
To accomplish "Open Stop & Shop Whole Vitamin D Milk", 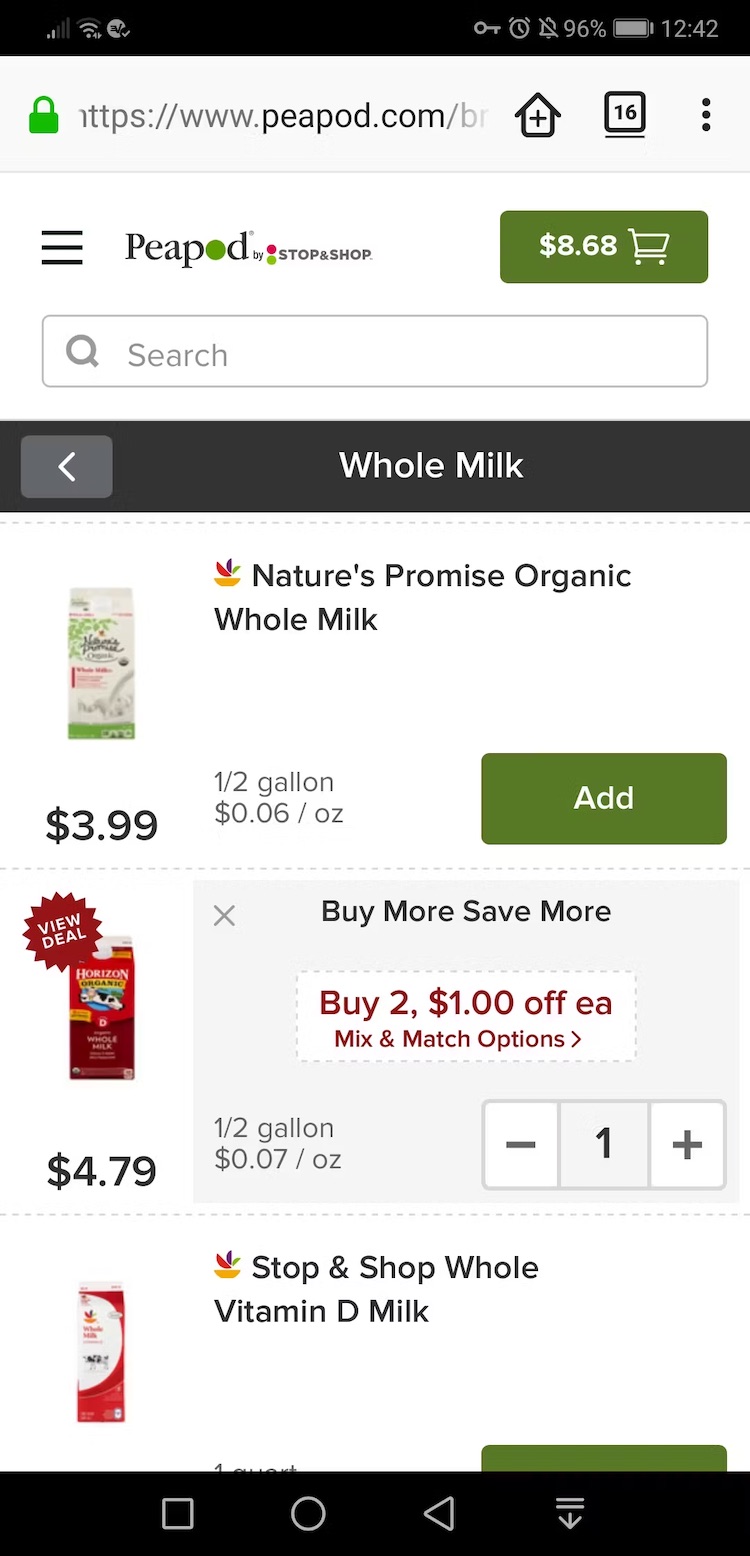I will point(376,1289).
